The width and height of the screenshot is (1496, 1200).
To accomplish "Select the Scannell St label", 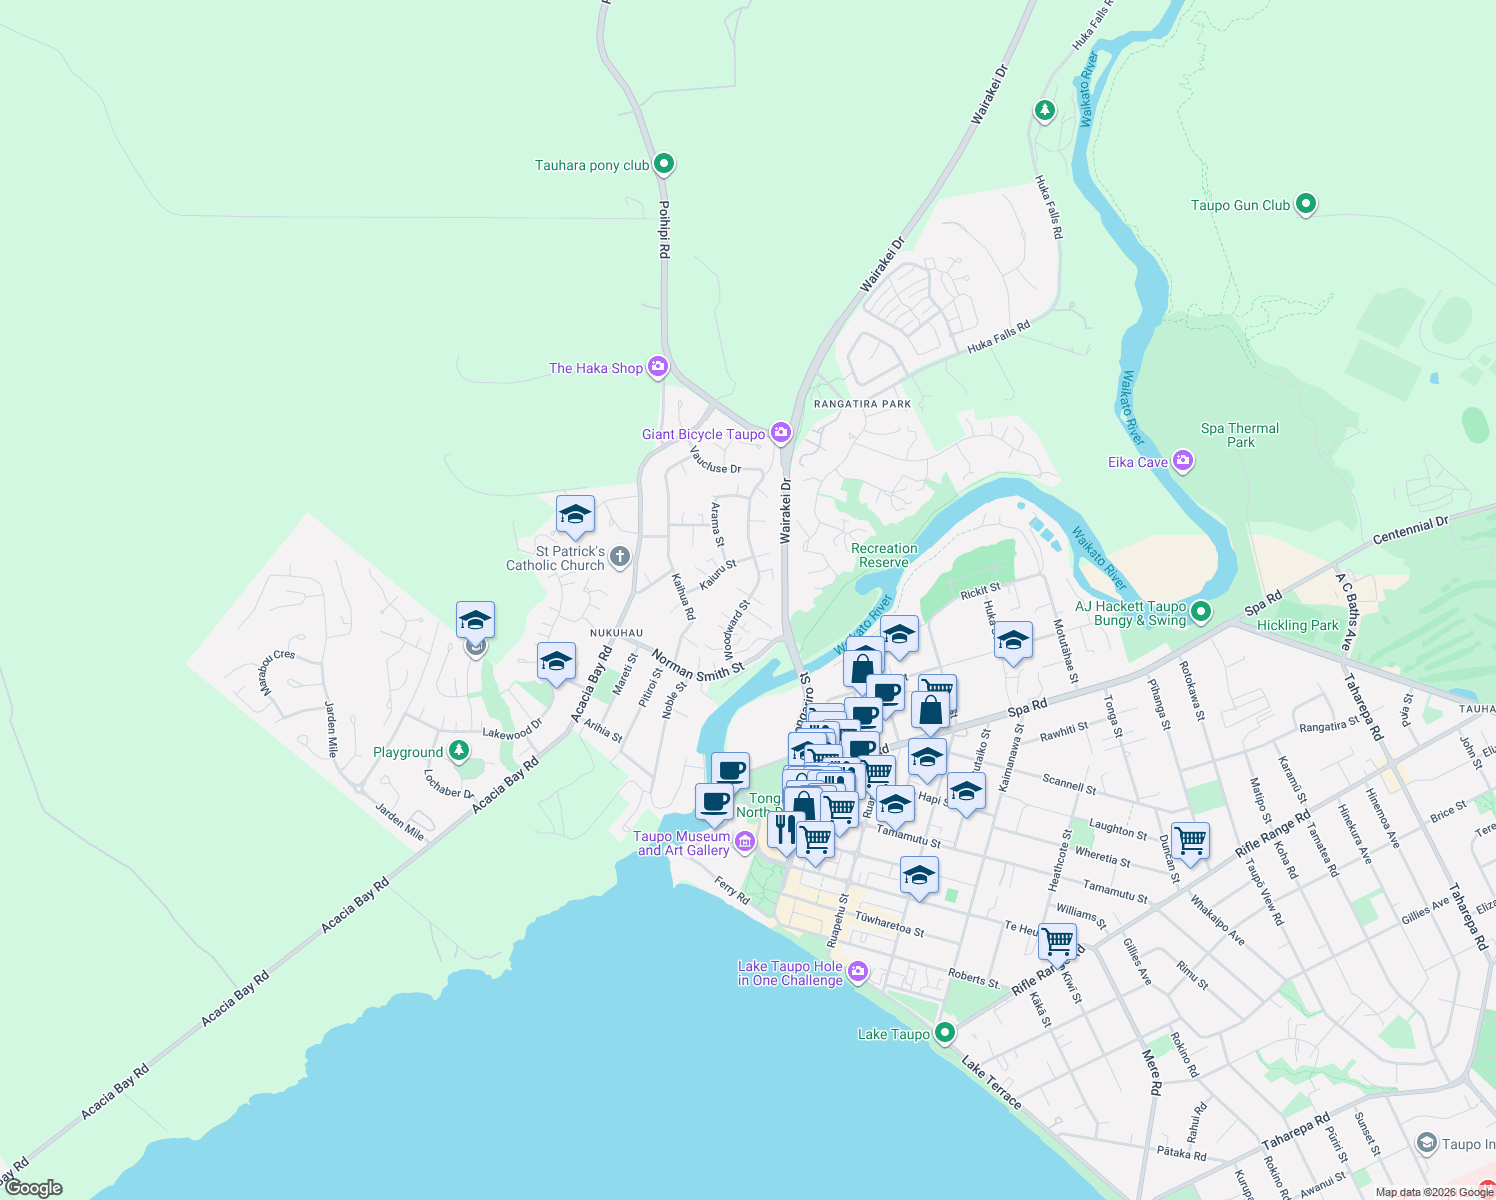I will pos(1069,784).
